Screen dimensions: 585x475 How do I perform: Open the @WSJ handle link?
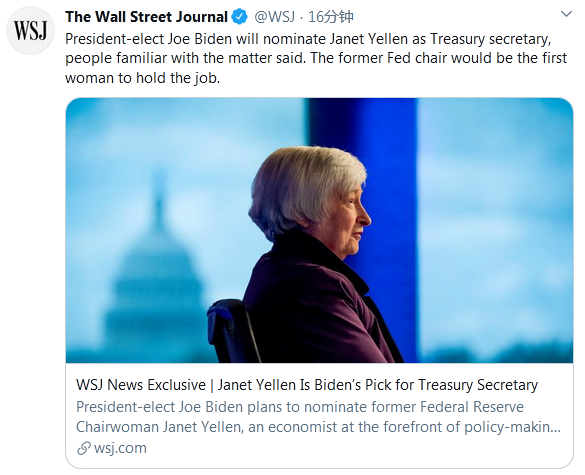275,17
